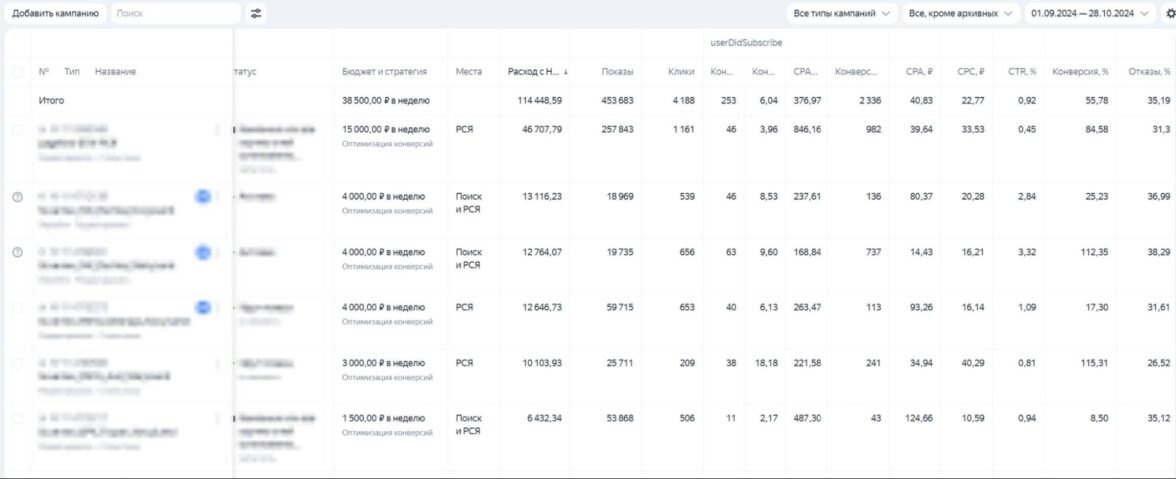Click the blue badge icon in the 12 764,07 row
This screenshot has width=1176, height=479.
point(202,253)
